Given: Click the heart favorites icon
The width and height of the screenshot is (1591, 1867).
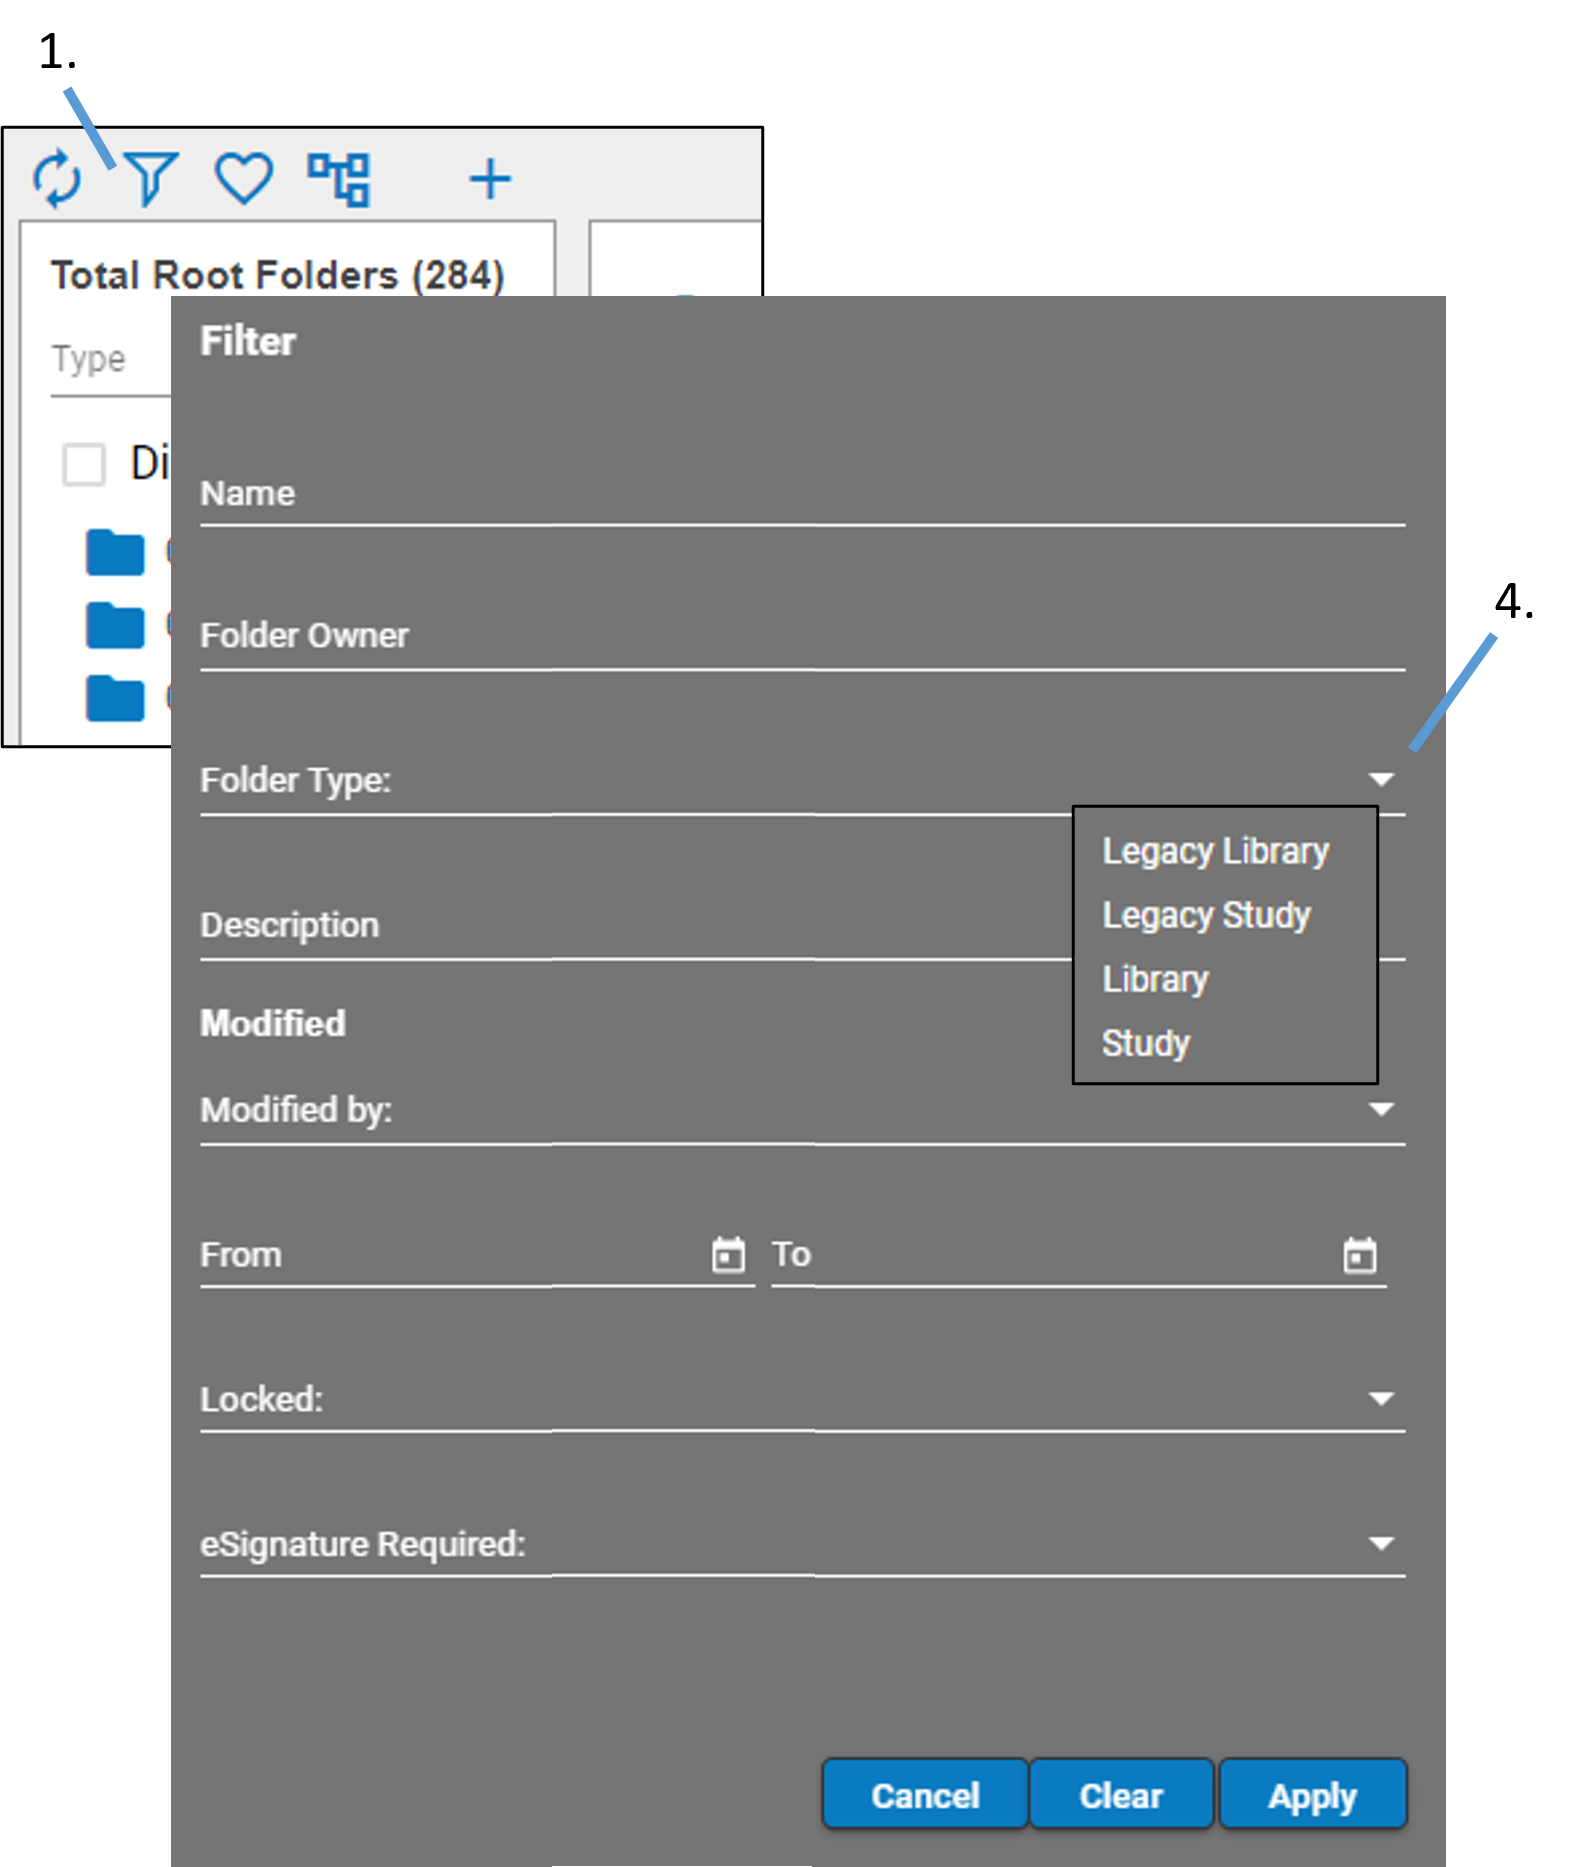Looking at the screenshot, I should pyautogui.click(x=244, y=179).
